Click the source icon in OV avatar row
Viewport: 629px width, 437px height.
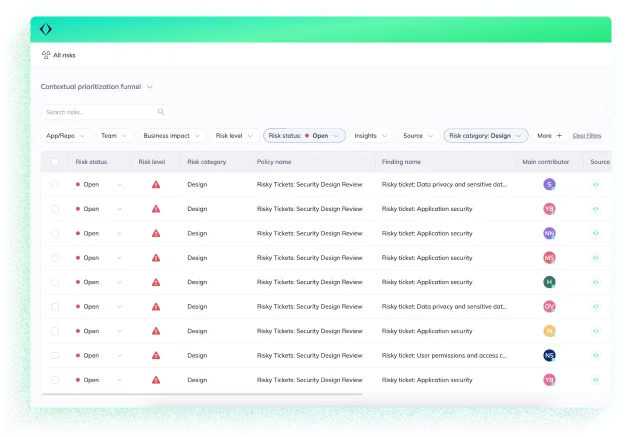pyautogui.click(x=596, y=307)
